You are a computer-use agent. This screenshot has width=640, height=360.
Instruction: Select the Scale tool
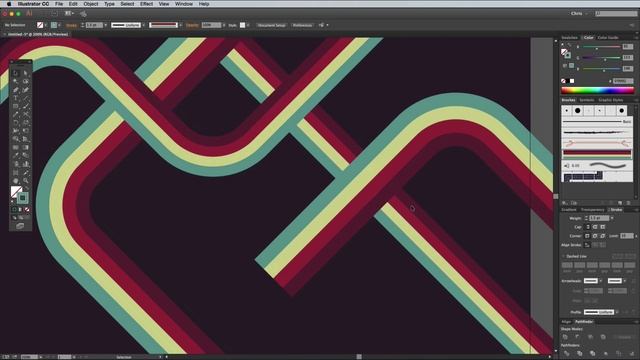25,122
